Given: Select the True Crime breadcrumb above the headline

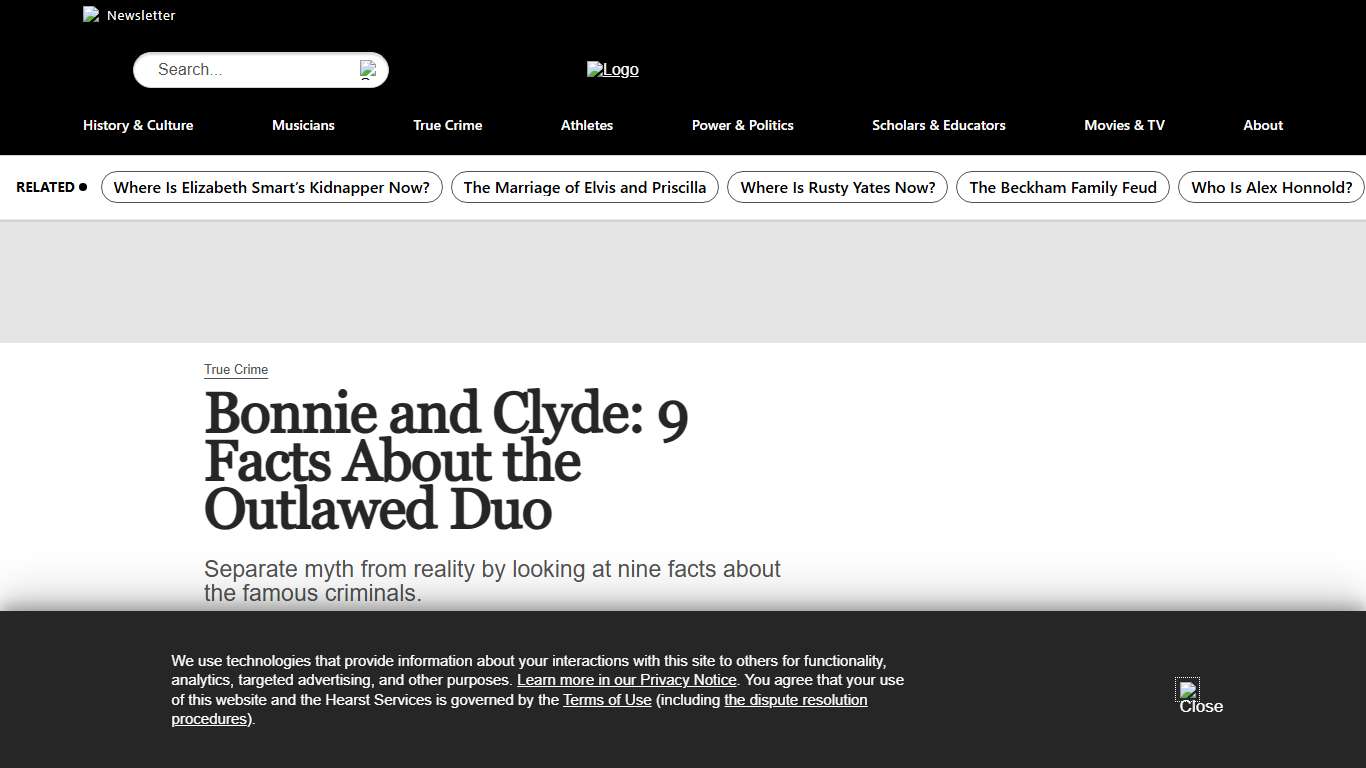Looking at the screenshot, I should 236,369.
